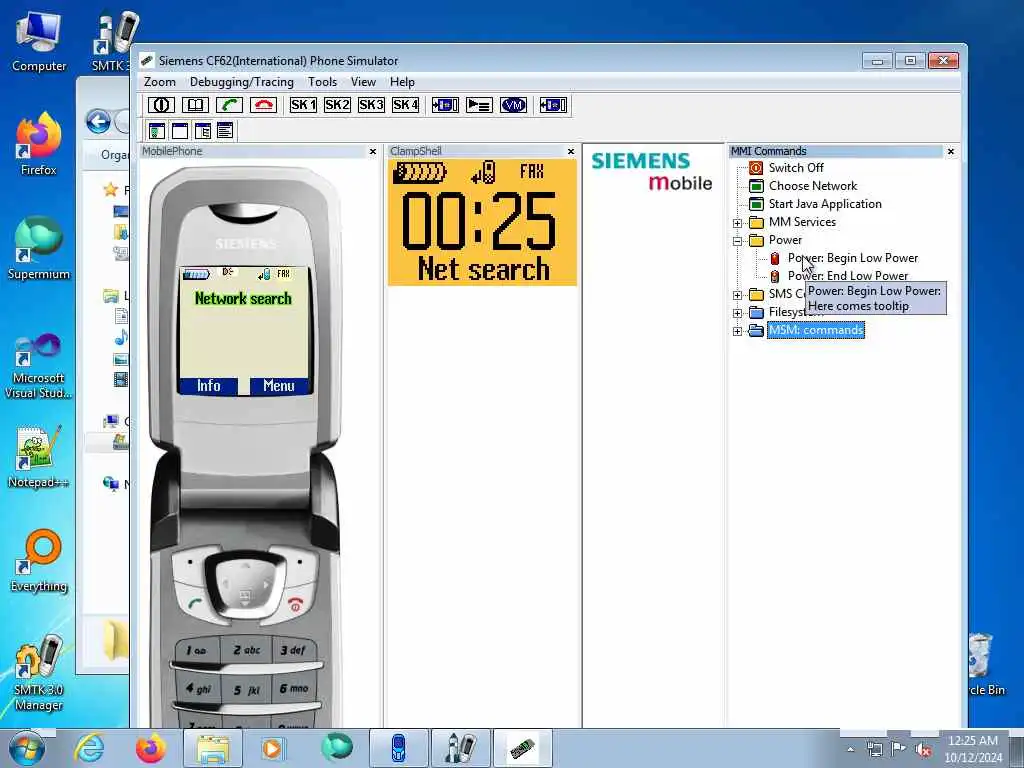Click the center navigation pad on the phone
1024x768 pixels.
coord(245,583)
